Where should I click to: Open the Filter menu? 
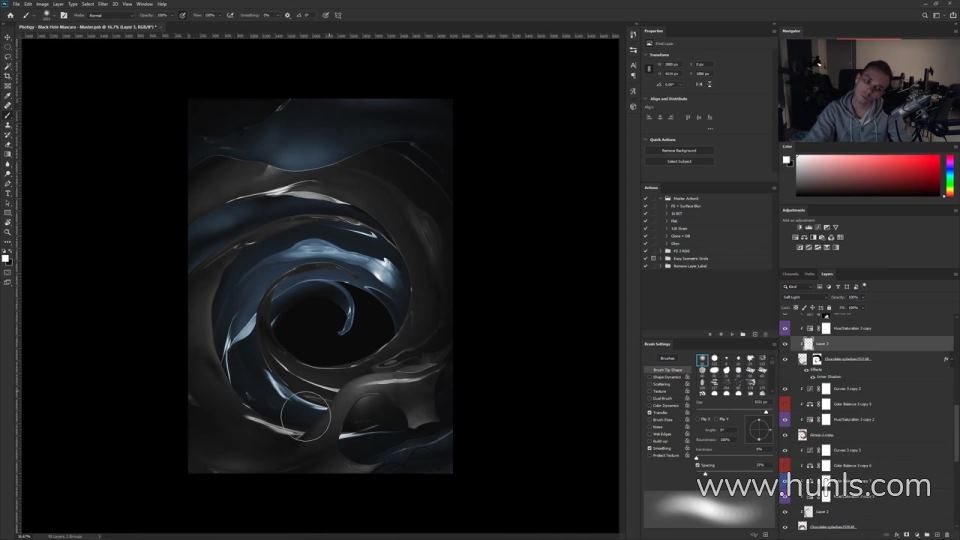103,4
